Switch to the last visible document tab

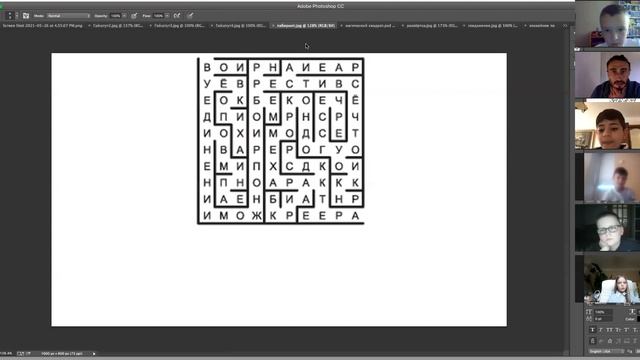coord(542,25)
